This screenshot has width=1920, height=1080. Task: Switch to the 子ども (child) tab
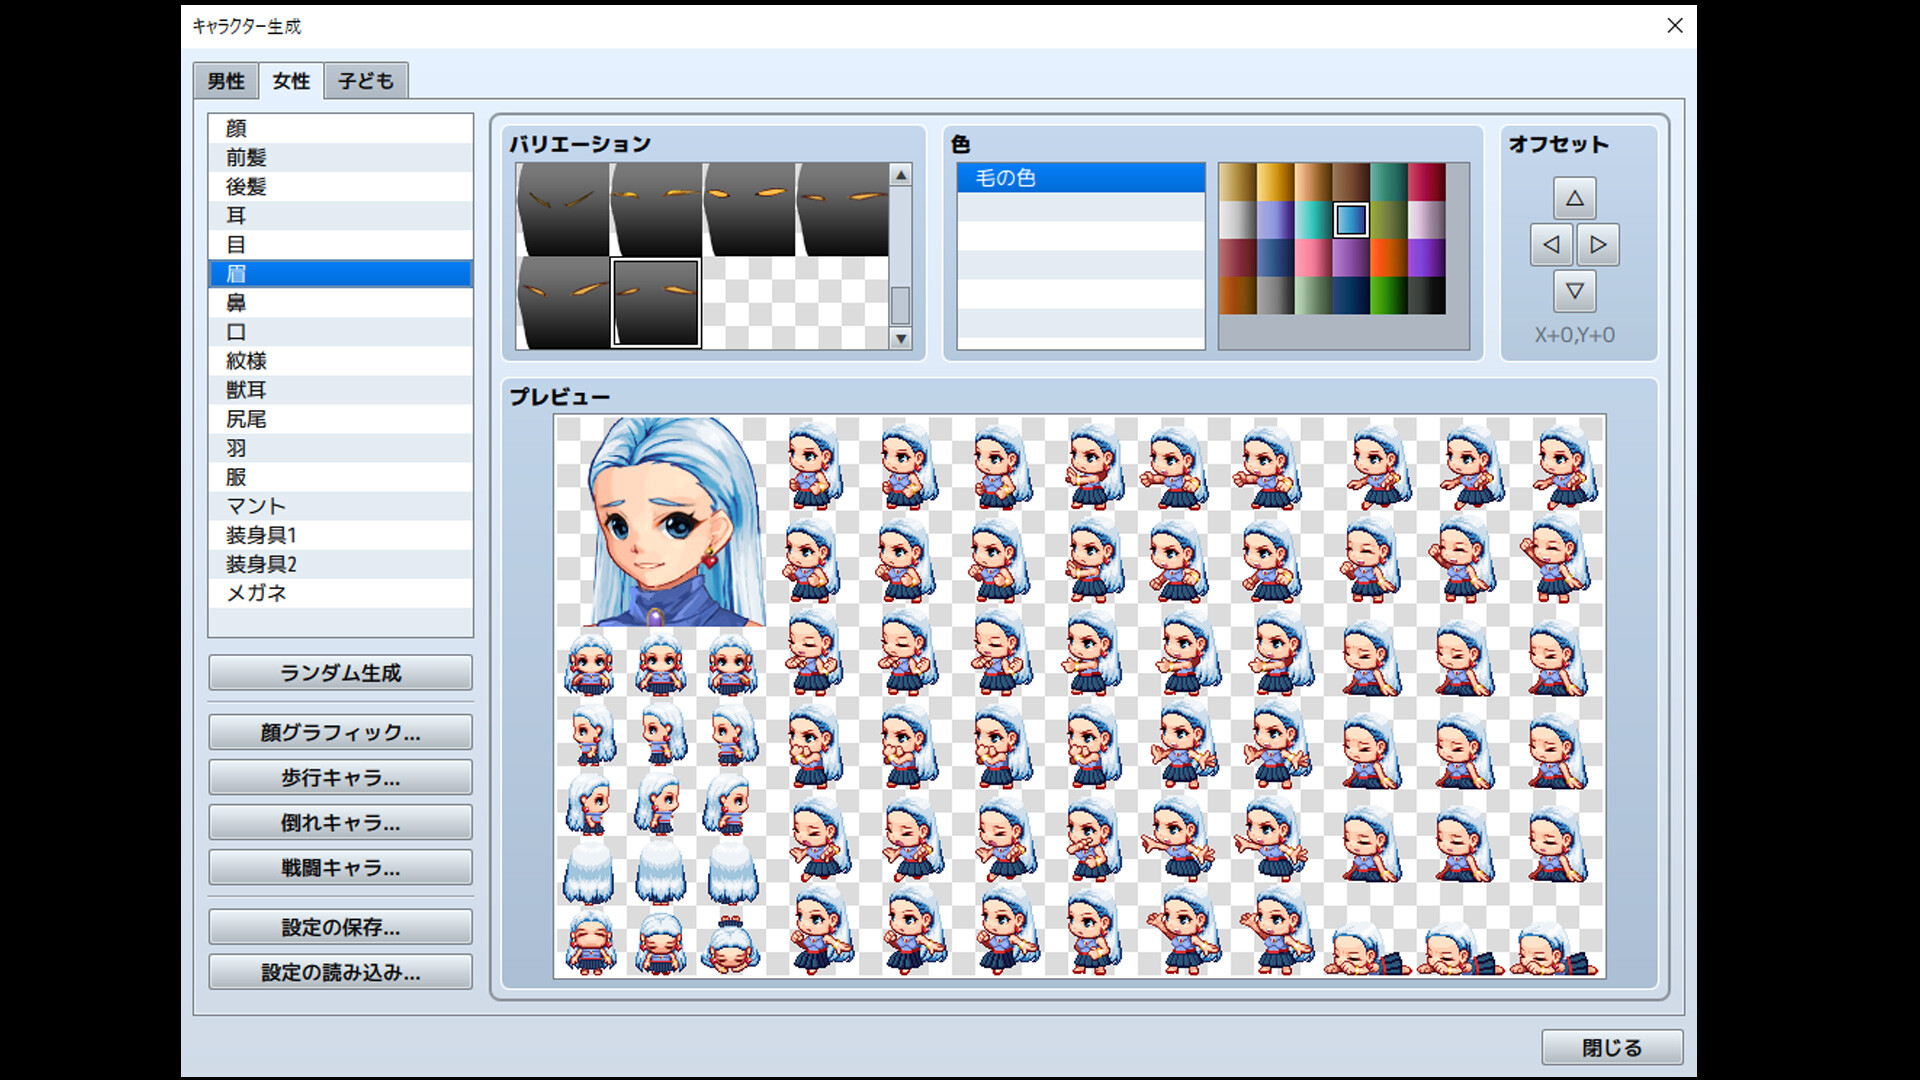click(365, 80)
